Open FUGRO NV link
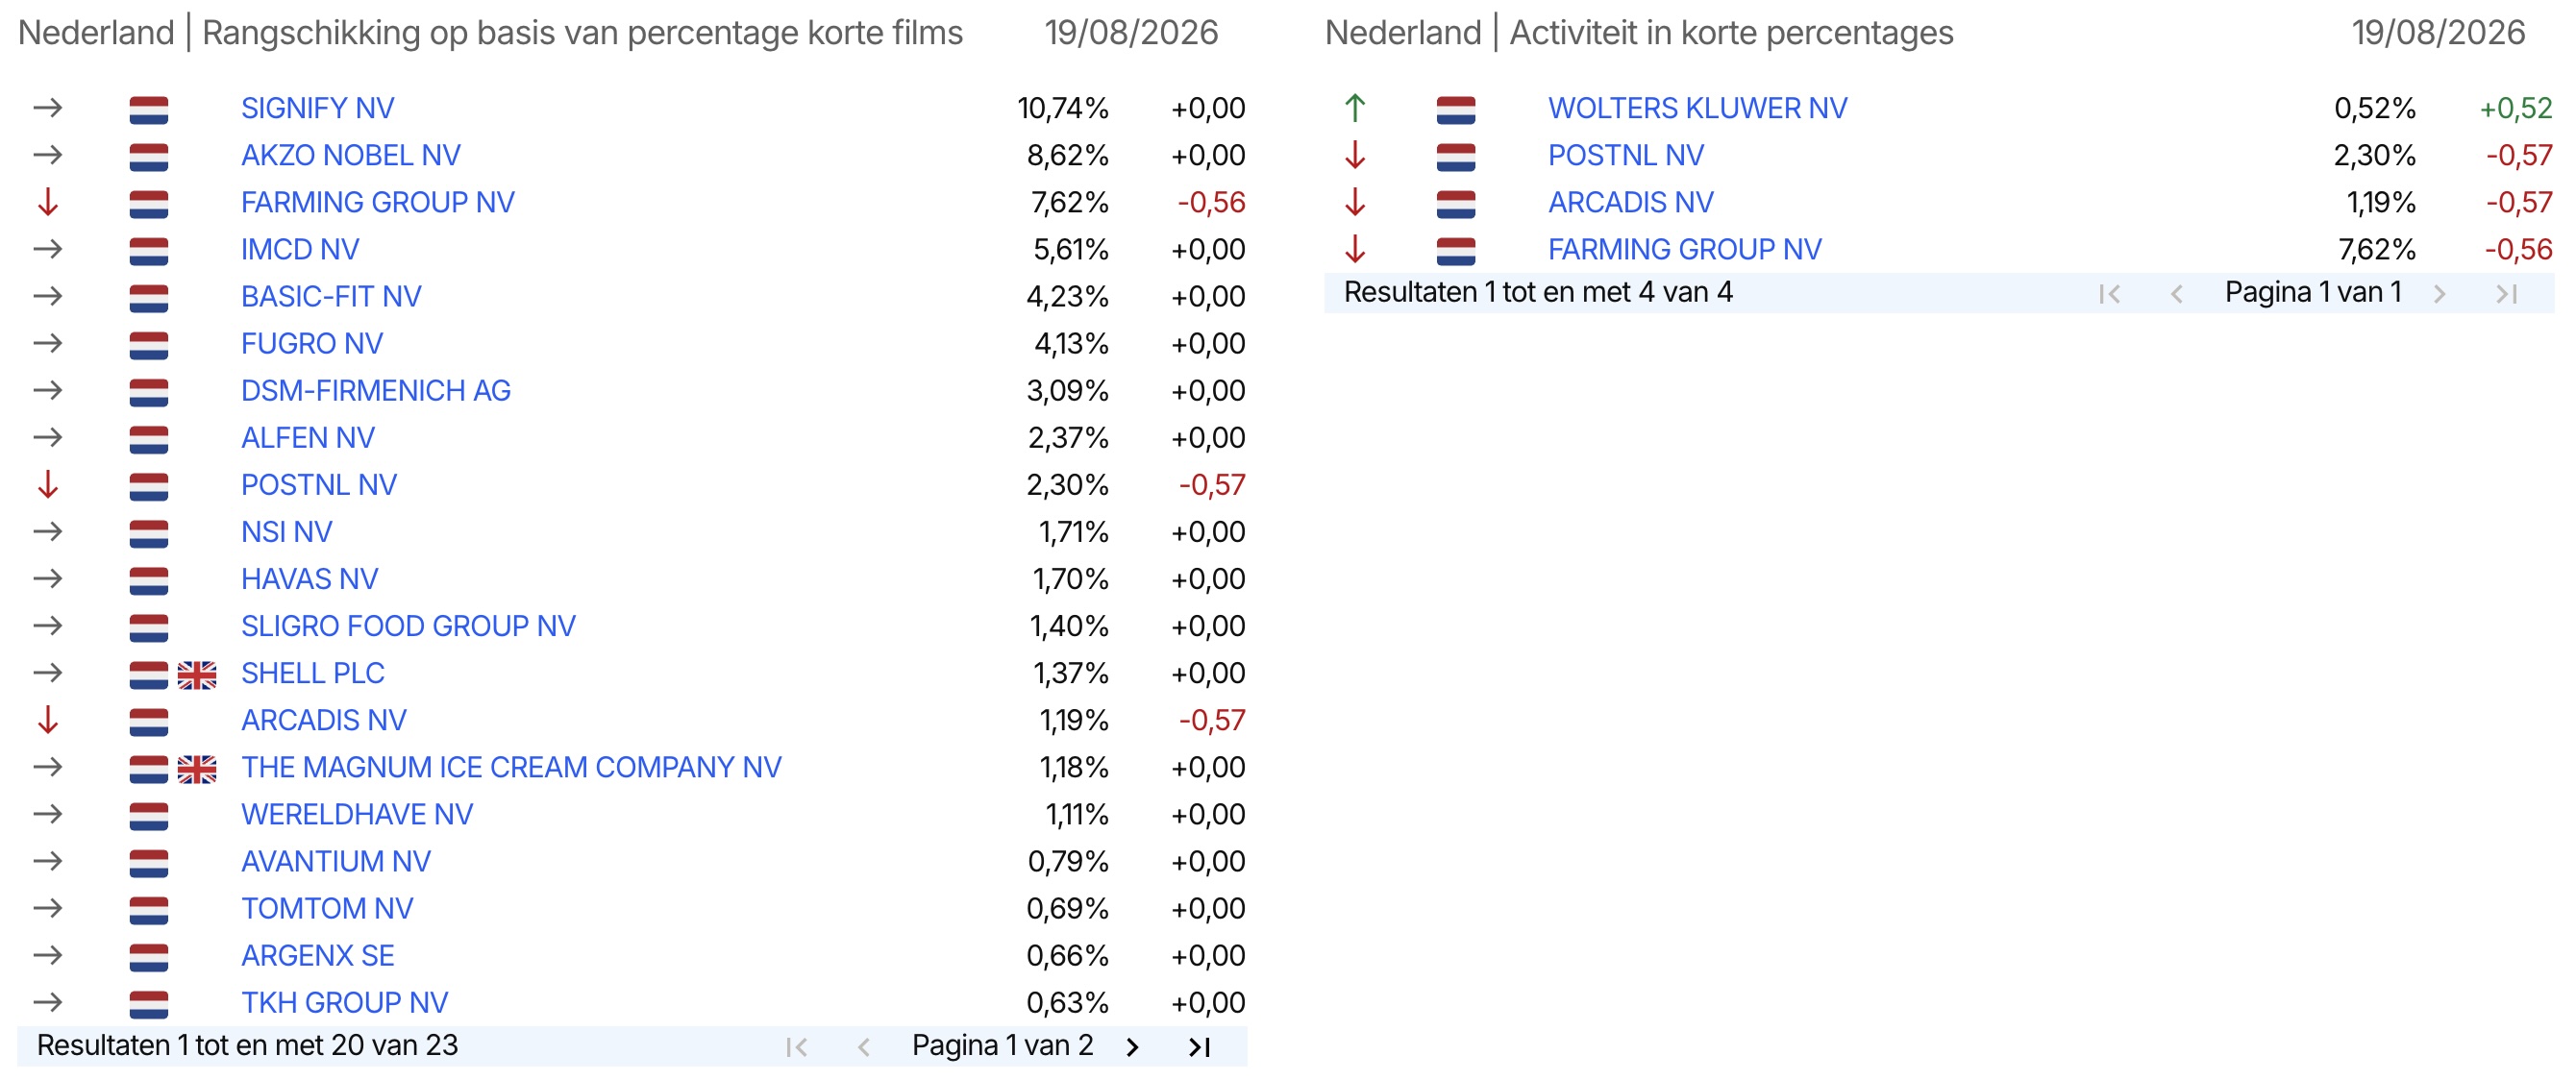This screenshot has width=2576, height=1080. click(x=312, y=344)
